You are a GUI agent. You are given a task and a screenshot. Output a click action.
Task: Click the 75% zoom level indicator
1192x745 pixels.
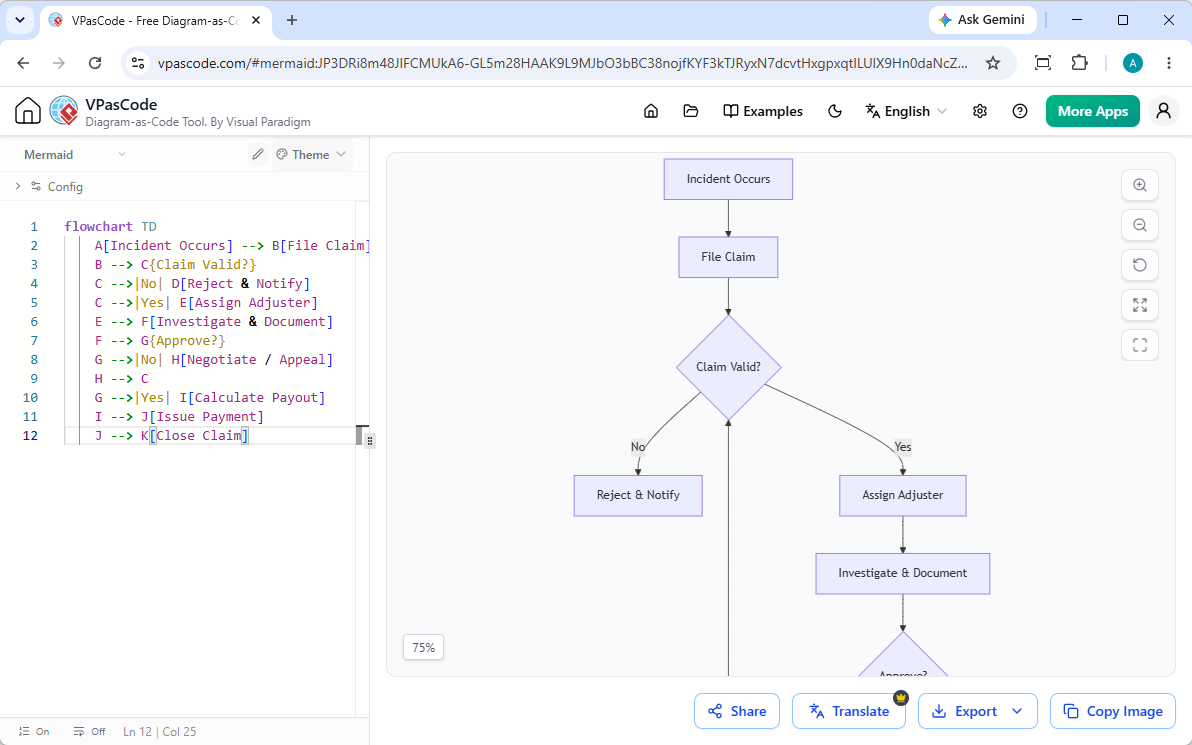coord(423,648)
